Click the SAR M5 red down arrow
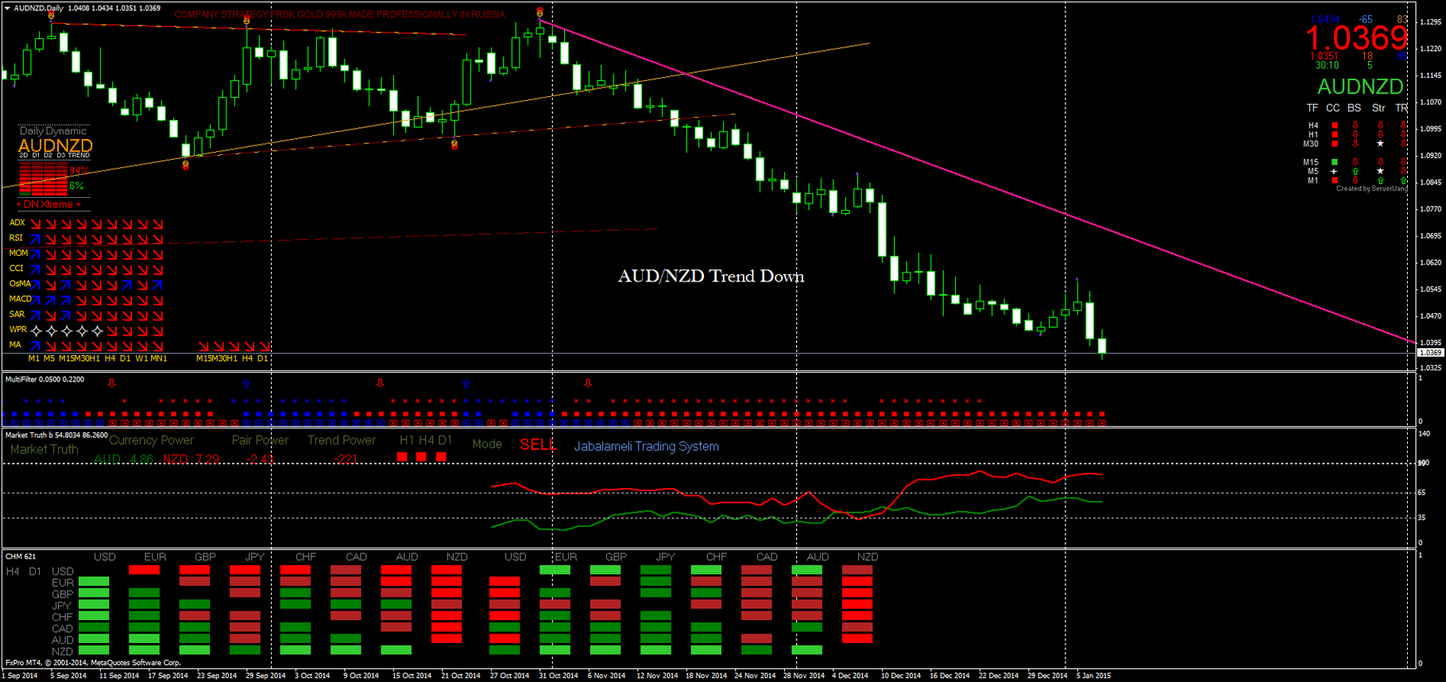The height and width of the screenshot is (682, 1446). pos(51,315)
